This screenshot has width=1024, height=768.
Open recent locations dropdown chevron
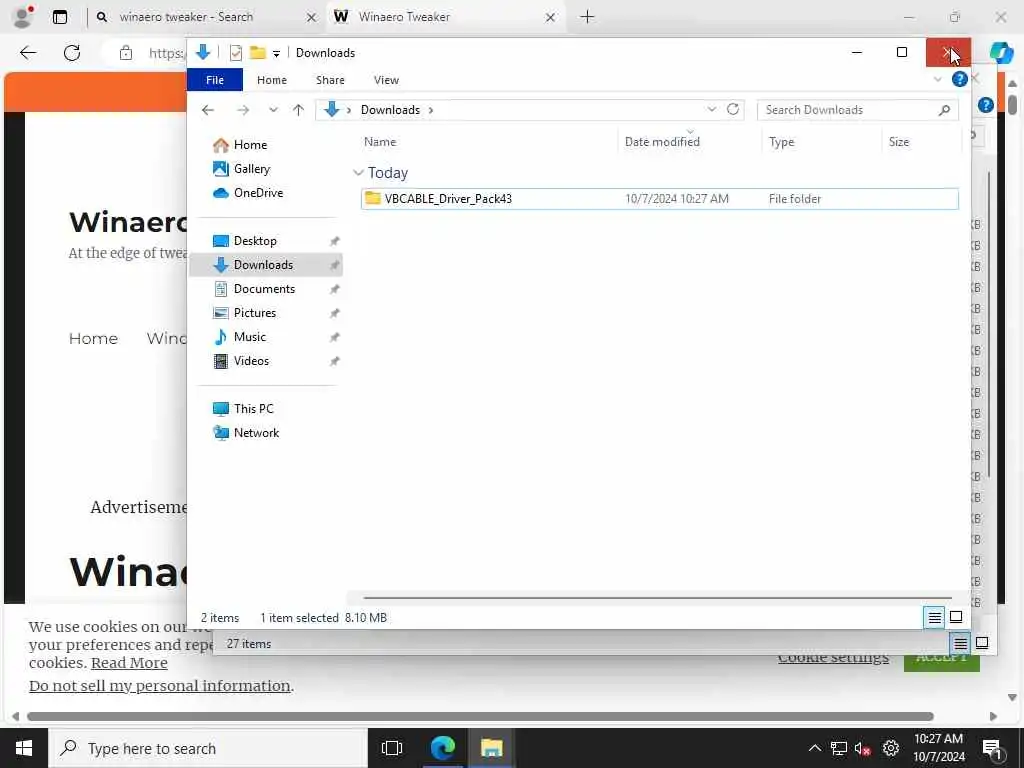tap(273, 110)
